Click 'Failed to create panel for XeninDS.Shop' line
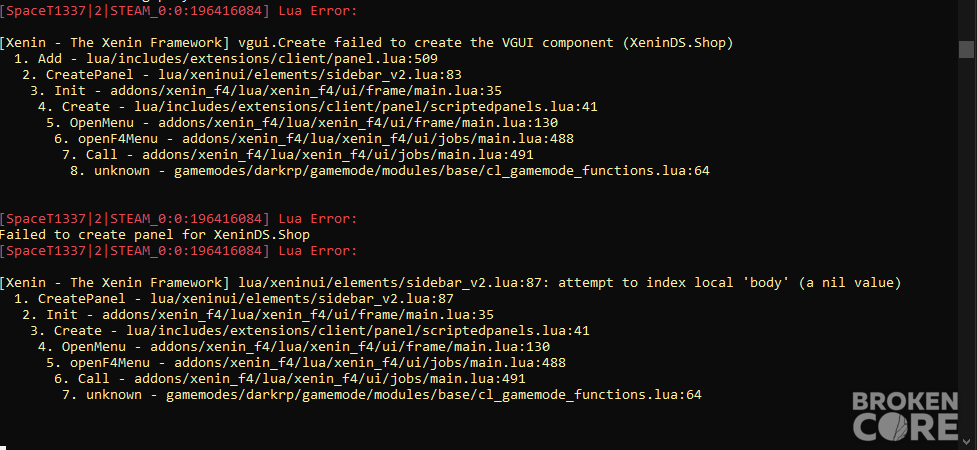The image size is (977, 450). click(x=155, y=235)
